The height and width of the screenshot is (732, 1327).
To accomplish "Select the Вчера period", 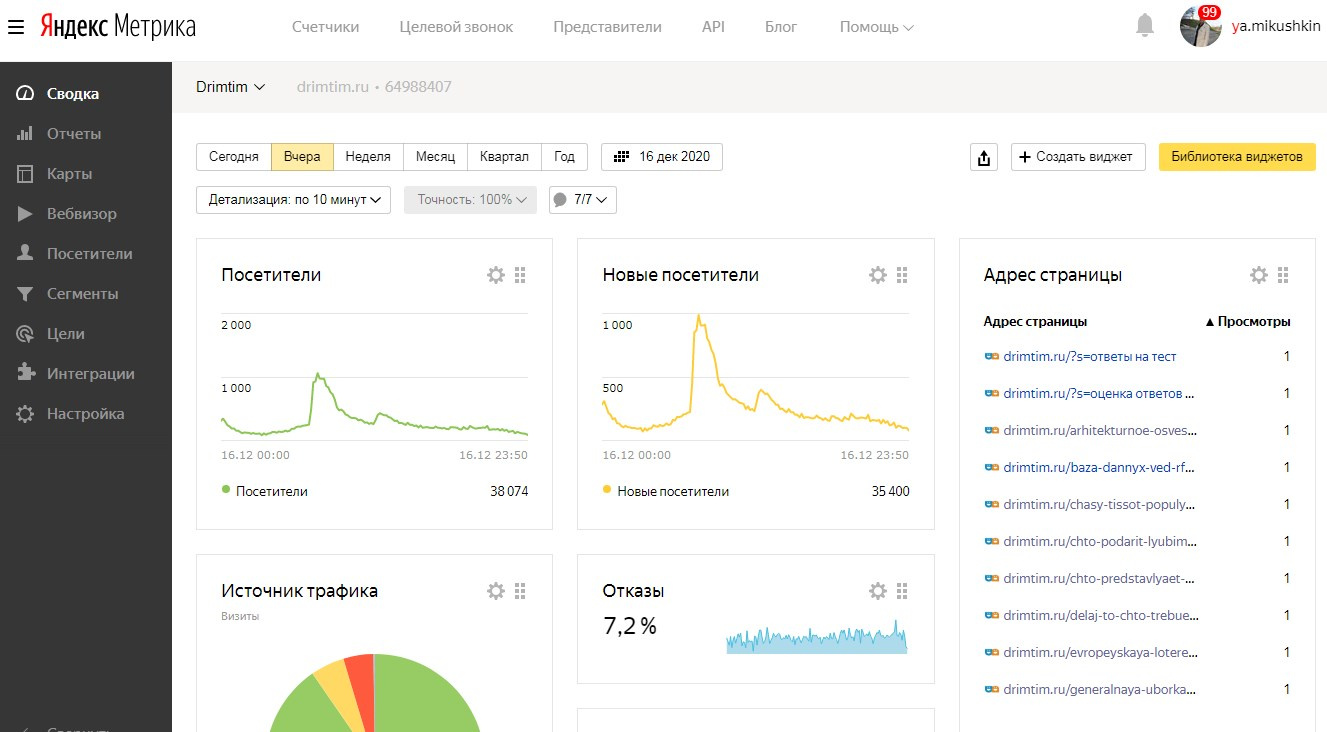I will (302, 157).
